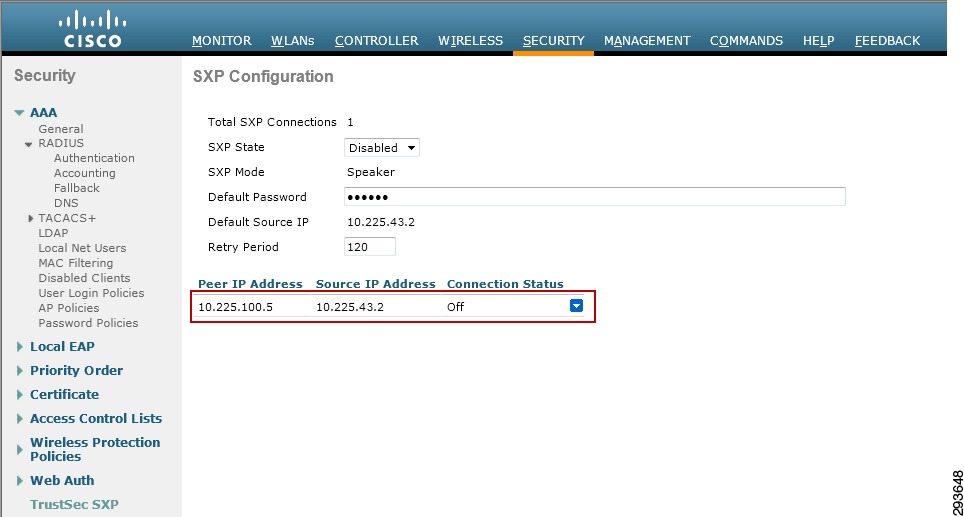The height and width of the screenshot is (517, 964).
Task: Open the COMMANDS menu
Action: pyautogui.click(x=746, y=41)
